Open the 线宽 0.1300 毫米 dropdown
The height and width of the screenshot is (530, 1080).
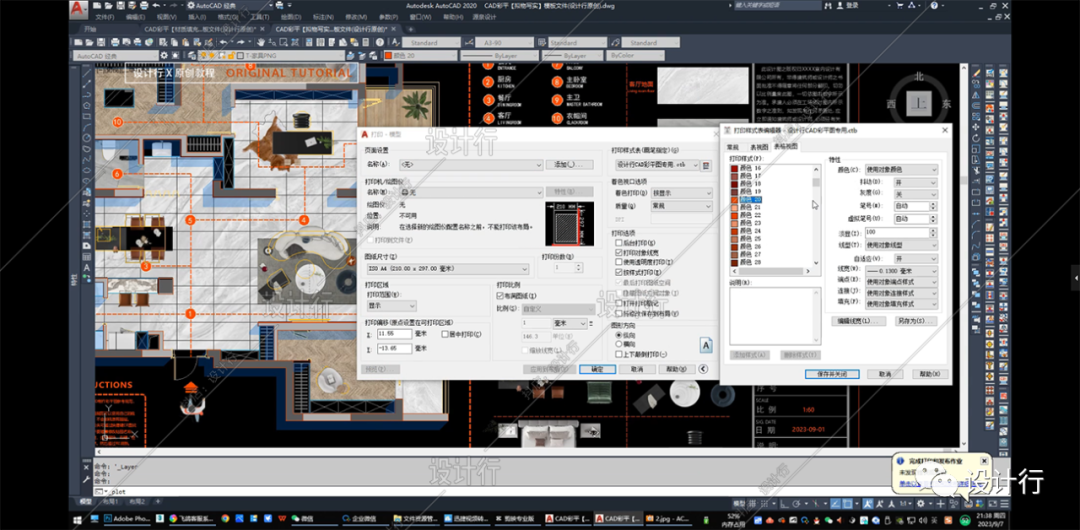pyautogui.click(x=901, y=271)
